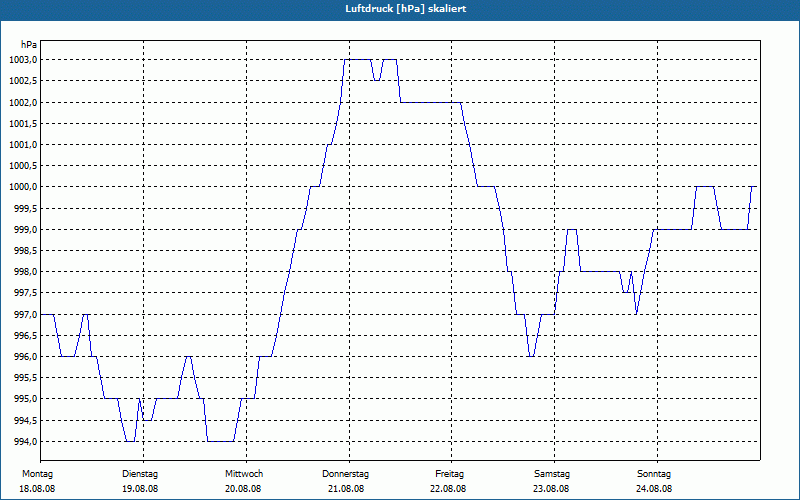Viewport: 800px width, 500px height.
Task: Select the Samstag day label
Action: click(x=552, y=474)
